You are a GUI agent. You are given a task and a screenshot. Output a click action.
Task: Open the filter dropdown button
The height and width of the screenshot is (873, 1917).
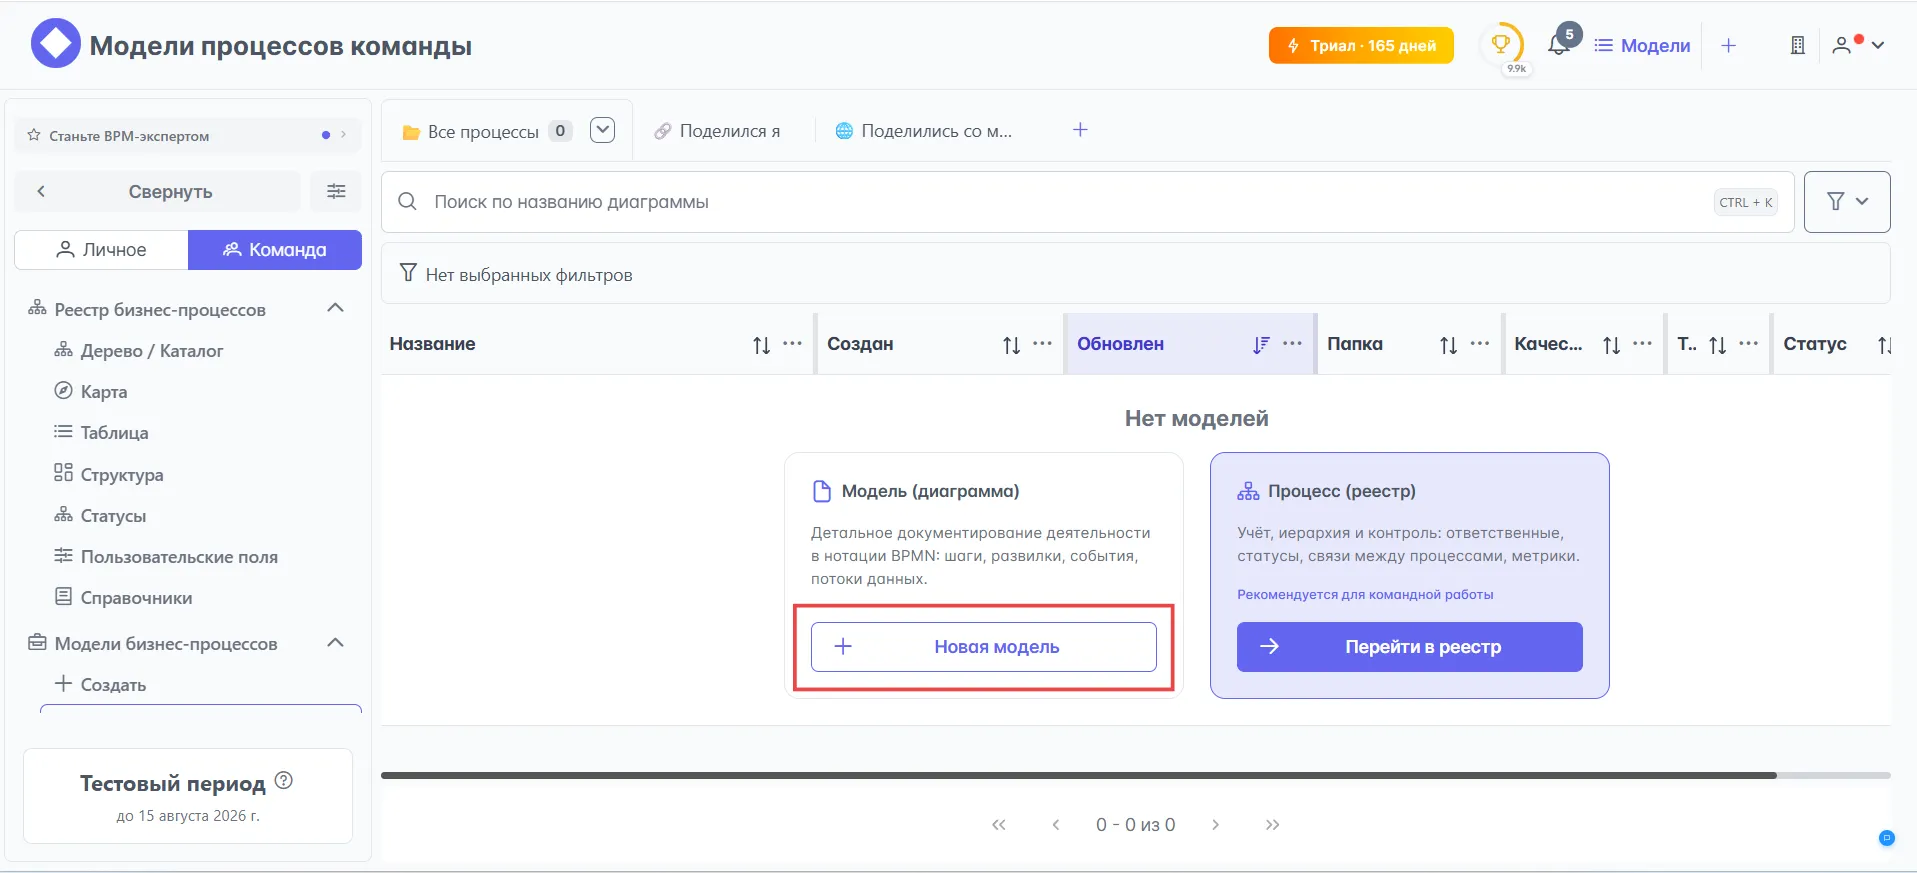[x=1846, y=202]
